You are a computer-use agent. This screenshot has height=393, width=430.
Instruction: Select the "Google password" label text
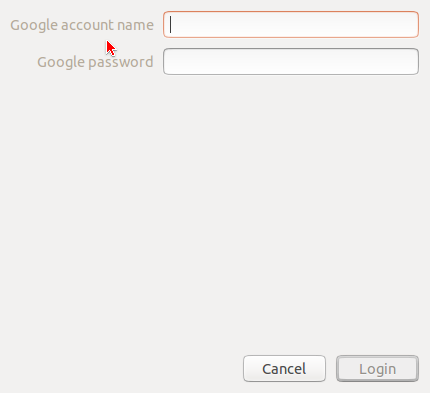pyautogui.click(x=95, y=62)
